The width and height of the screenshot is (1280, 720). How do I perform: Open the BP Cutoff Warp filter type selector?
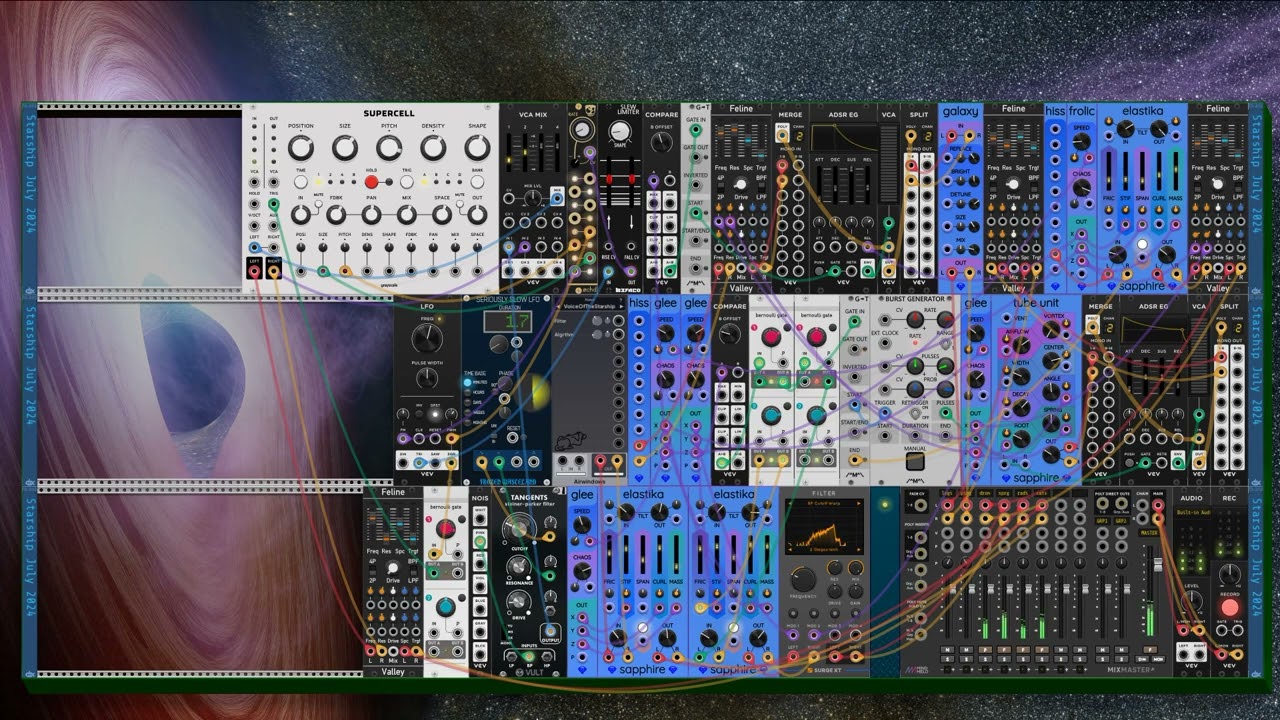[824, 503]
